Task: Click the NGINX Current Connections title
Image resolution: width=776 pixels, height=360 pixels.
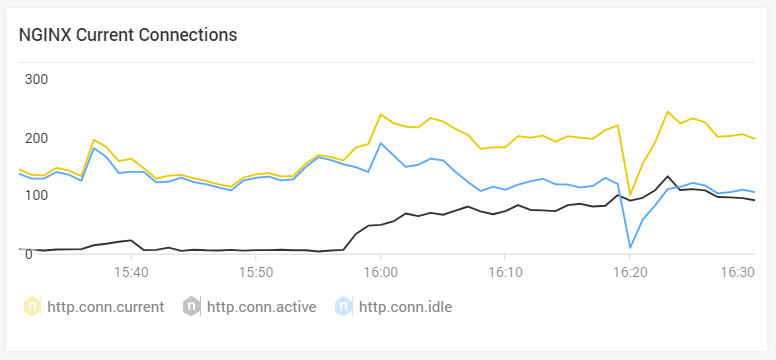Action: pos(128,35)
